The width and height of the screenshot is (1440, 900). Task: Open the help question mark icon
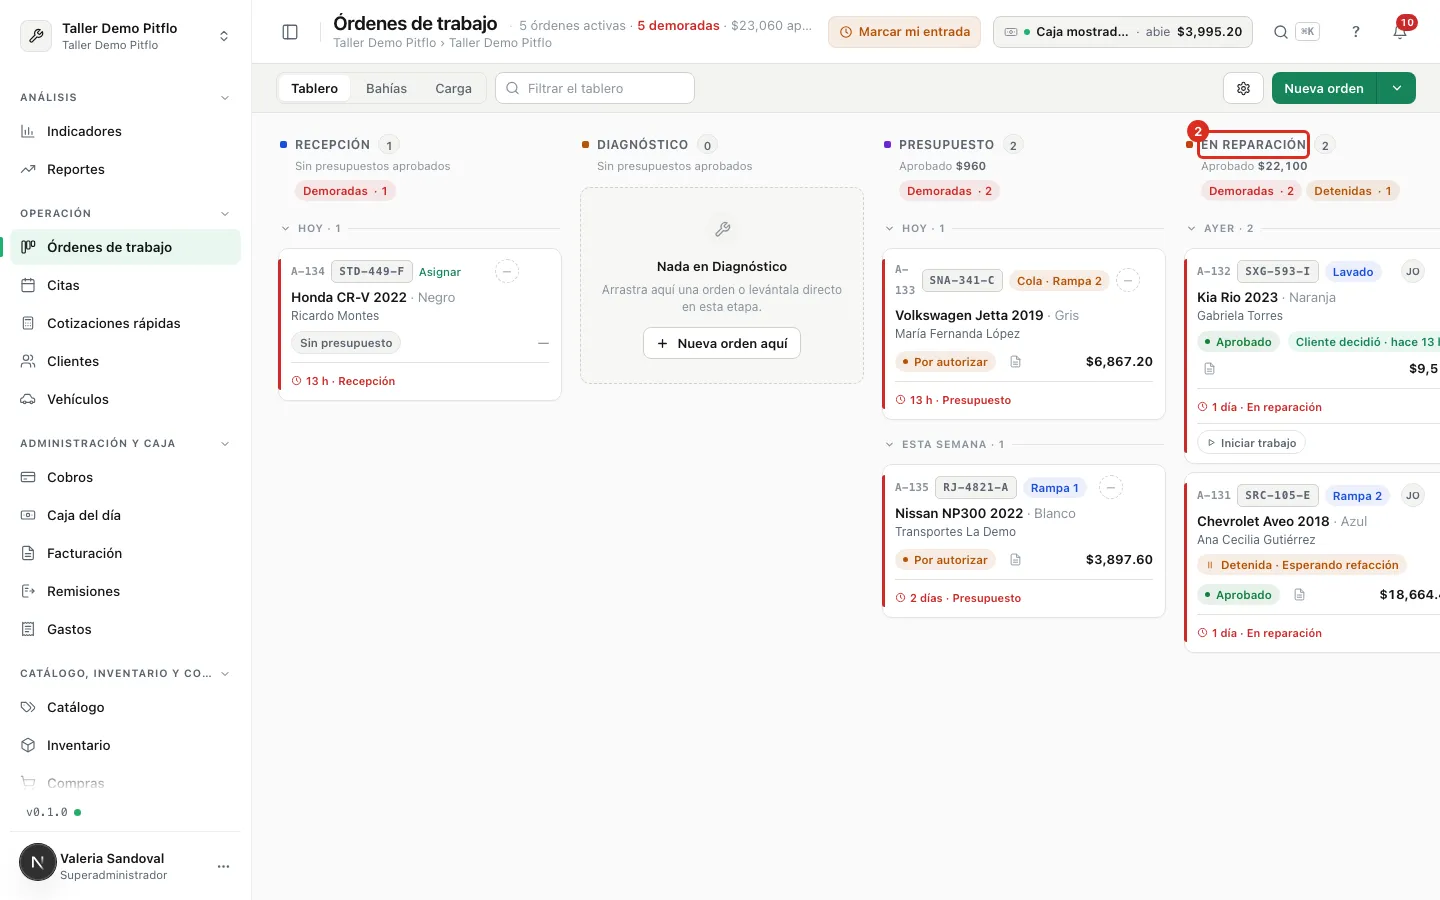point(1356,32)
